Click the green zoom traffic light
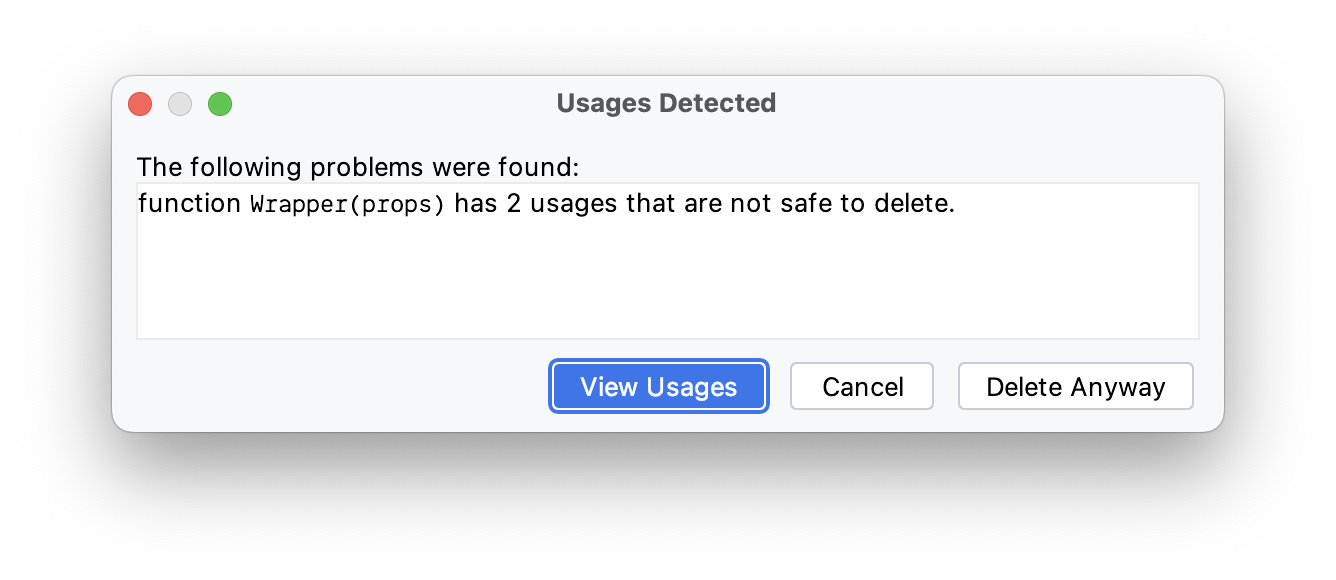1336x580 pixels. pos(219,103)
